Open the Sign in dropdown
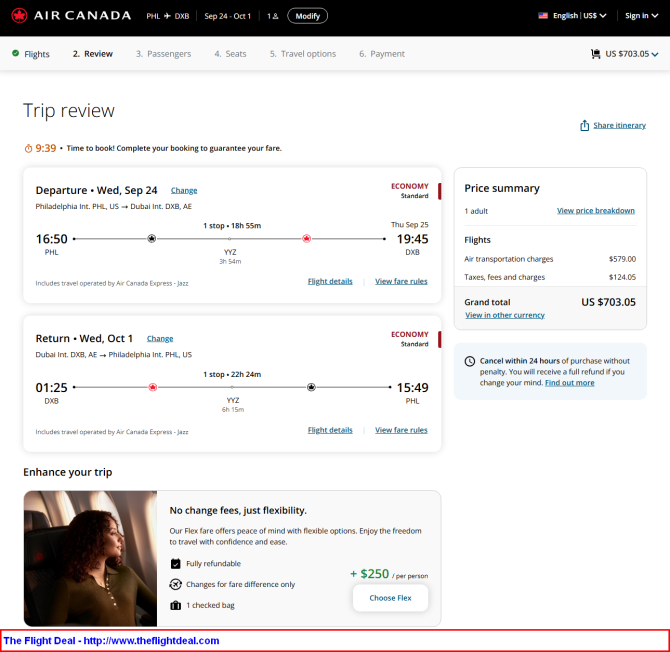 (641, 16)
